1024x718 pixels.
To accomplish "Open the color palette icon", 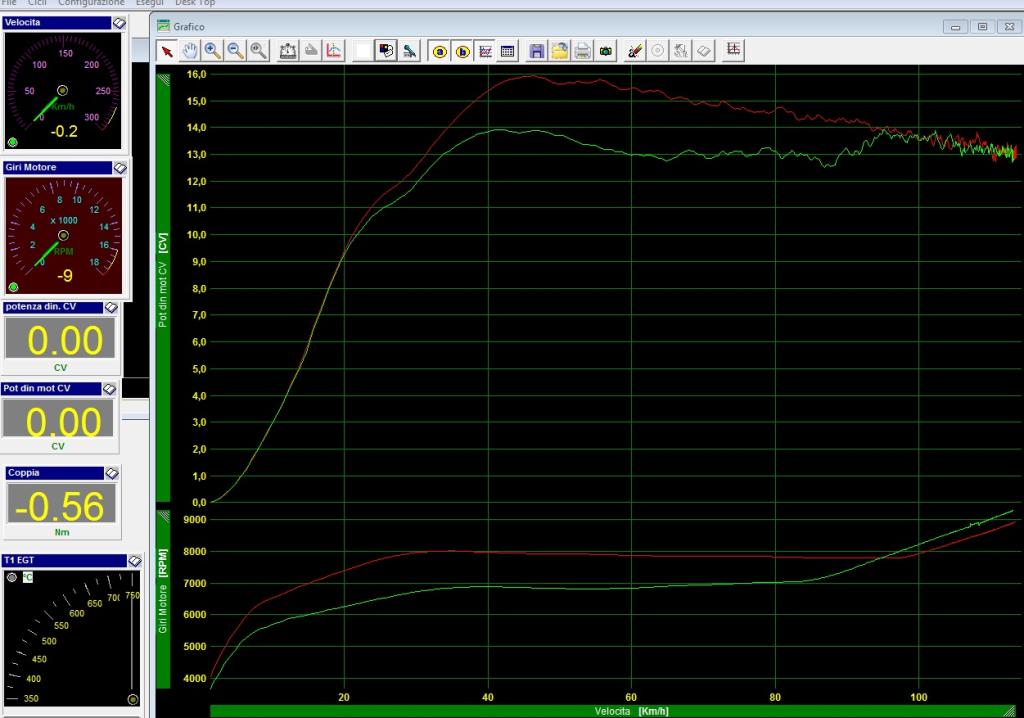I will click(x=386, y=51).
